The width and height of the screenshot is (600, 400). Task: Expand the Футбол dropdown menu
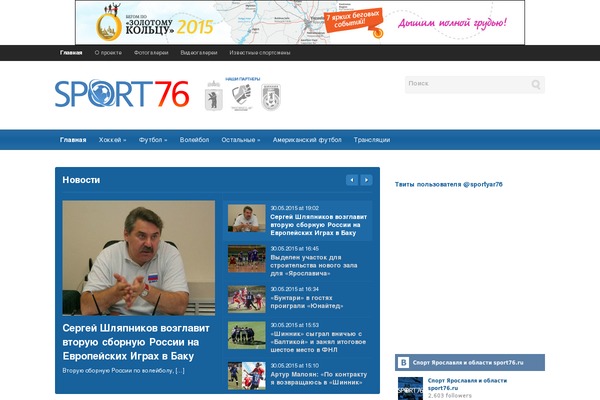153,140
